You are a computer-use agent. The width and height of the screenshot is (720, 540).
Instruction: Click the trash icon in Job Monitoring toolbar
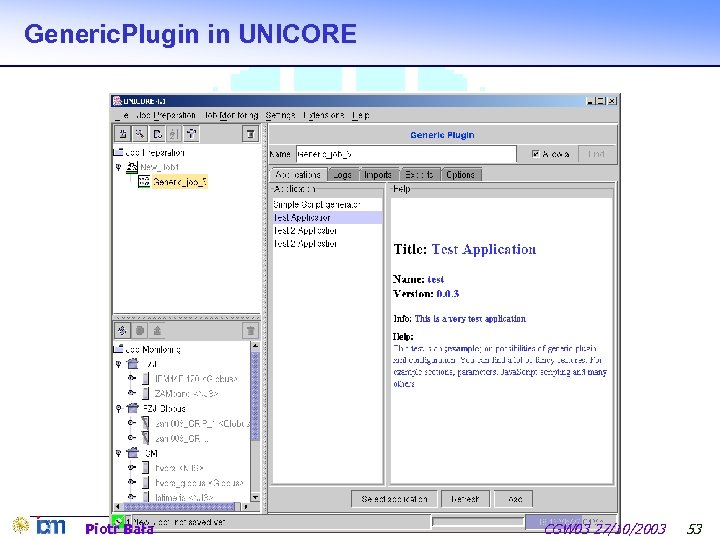tap(250, 330)
